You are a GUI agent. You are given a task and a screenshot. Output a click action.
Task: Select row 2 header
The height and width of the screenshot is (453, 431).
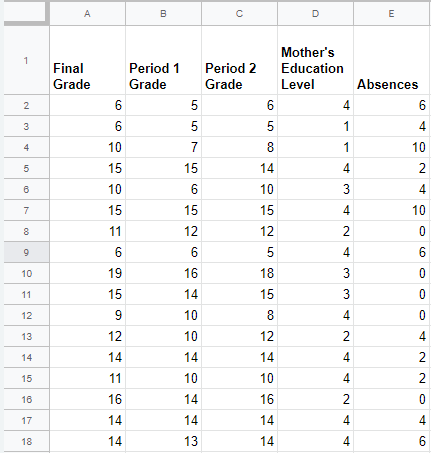tap(26, 105)
